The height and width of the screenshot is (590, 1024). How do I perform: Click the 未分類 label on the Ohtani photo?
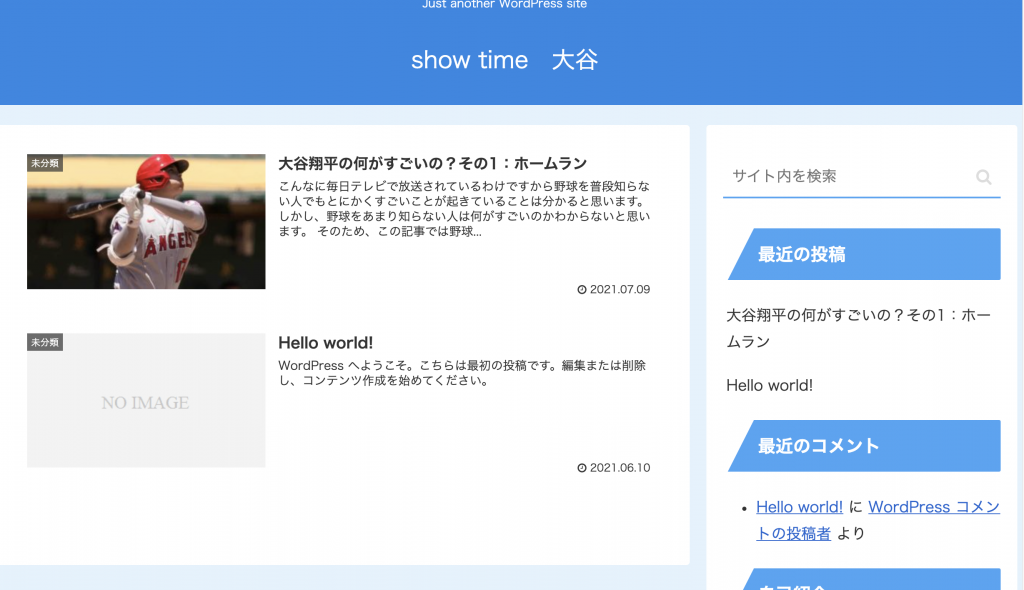(x=45, y=163)
